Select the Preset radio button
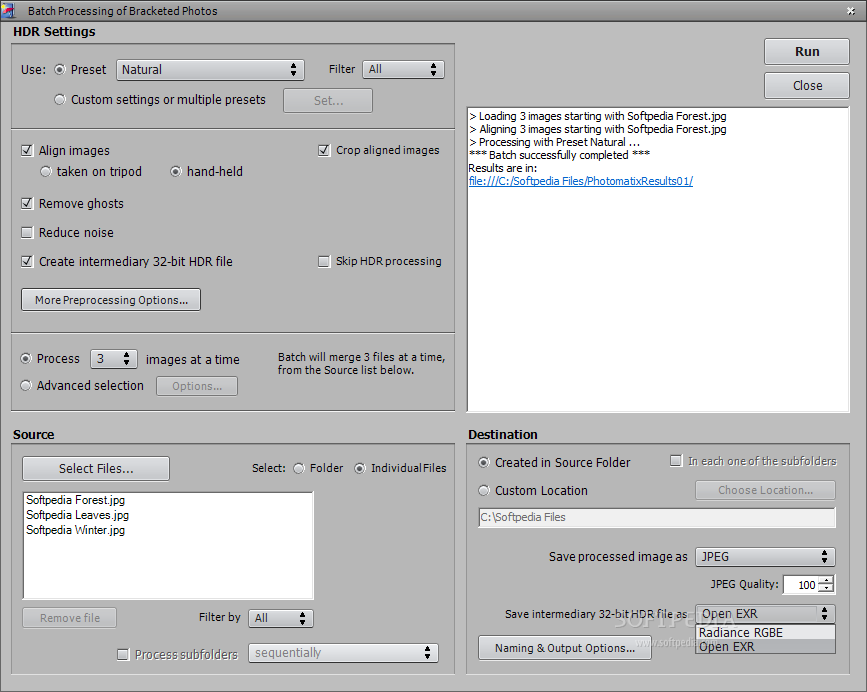 click(60, 70)
